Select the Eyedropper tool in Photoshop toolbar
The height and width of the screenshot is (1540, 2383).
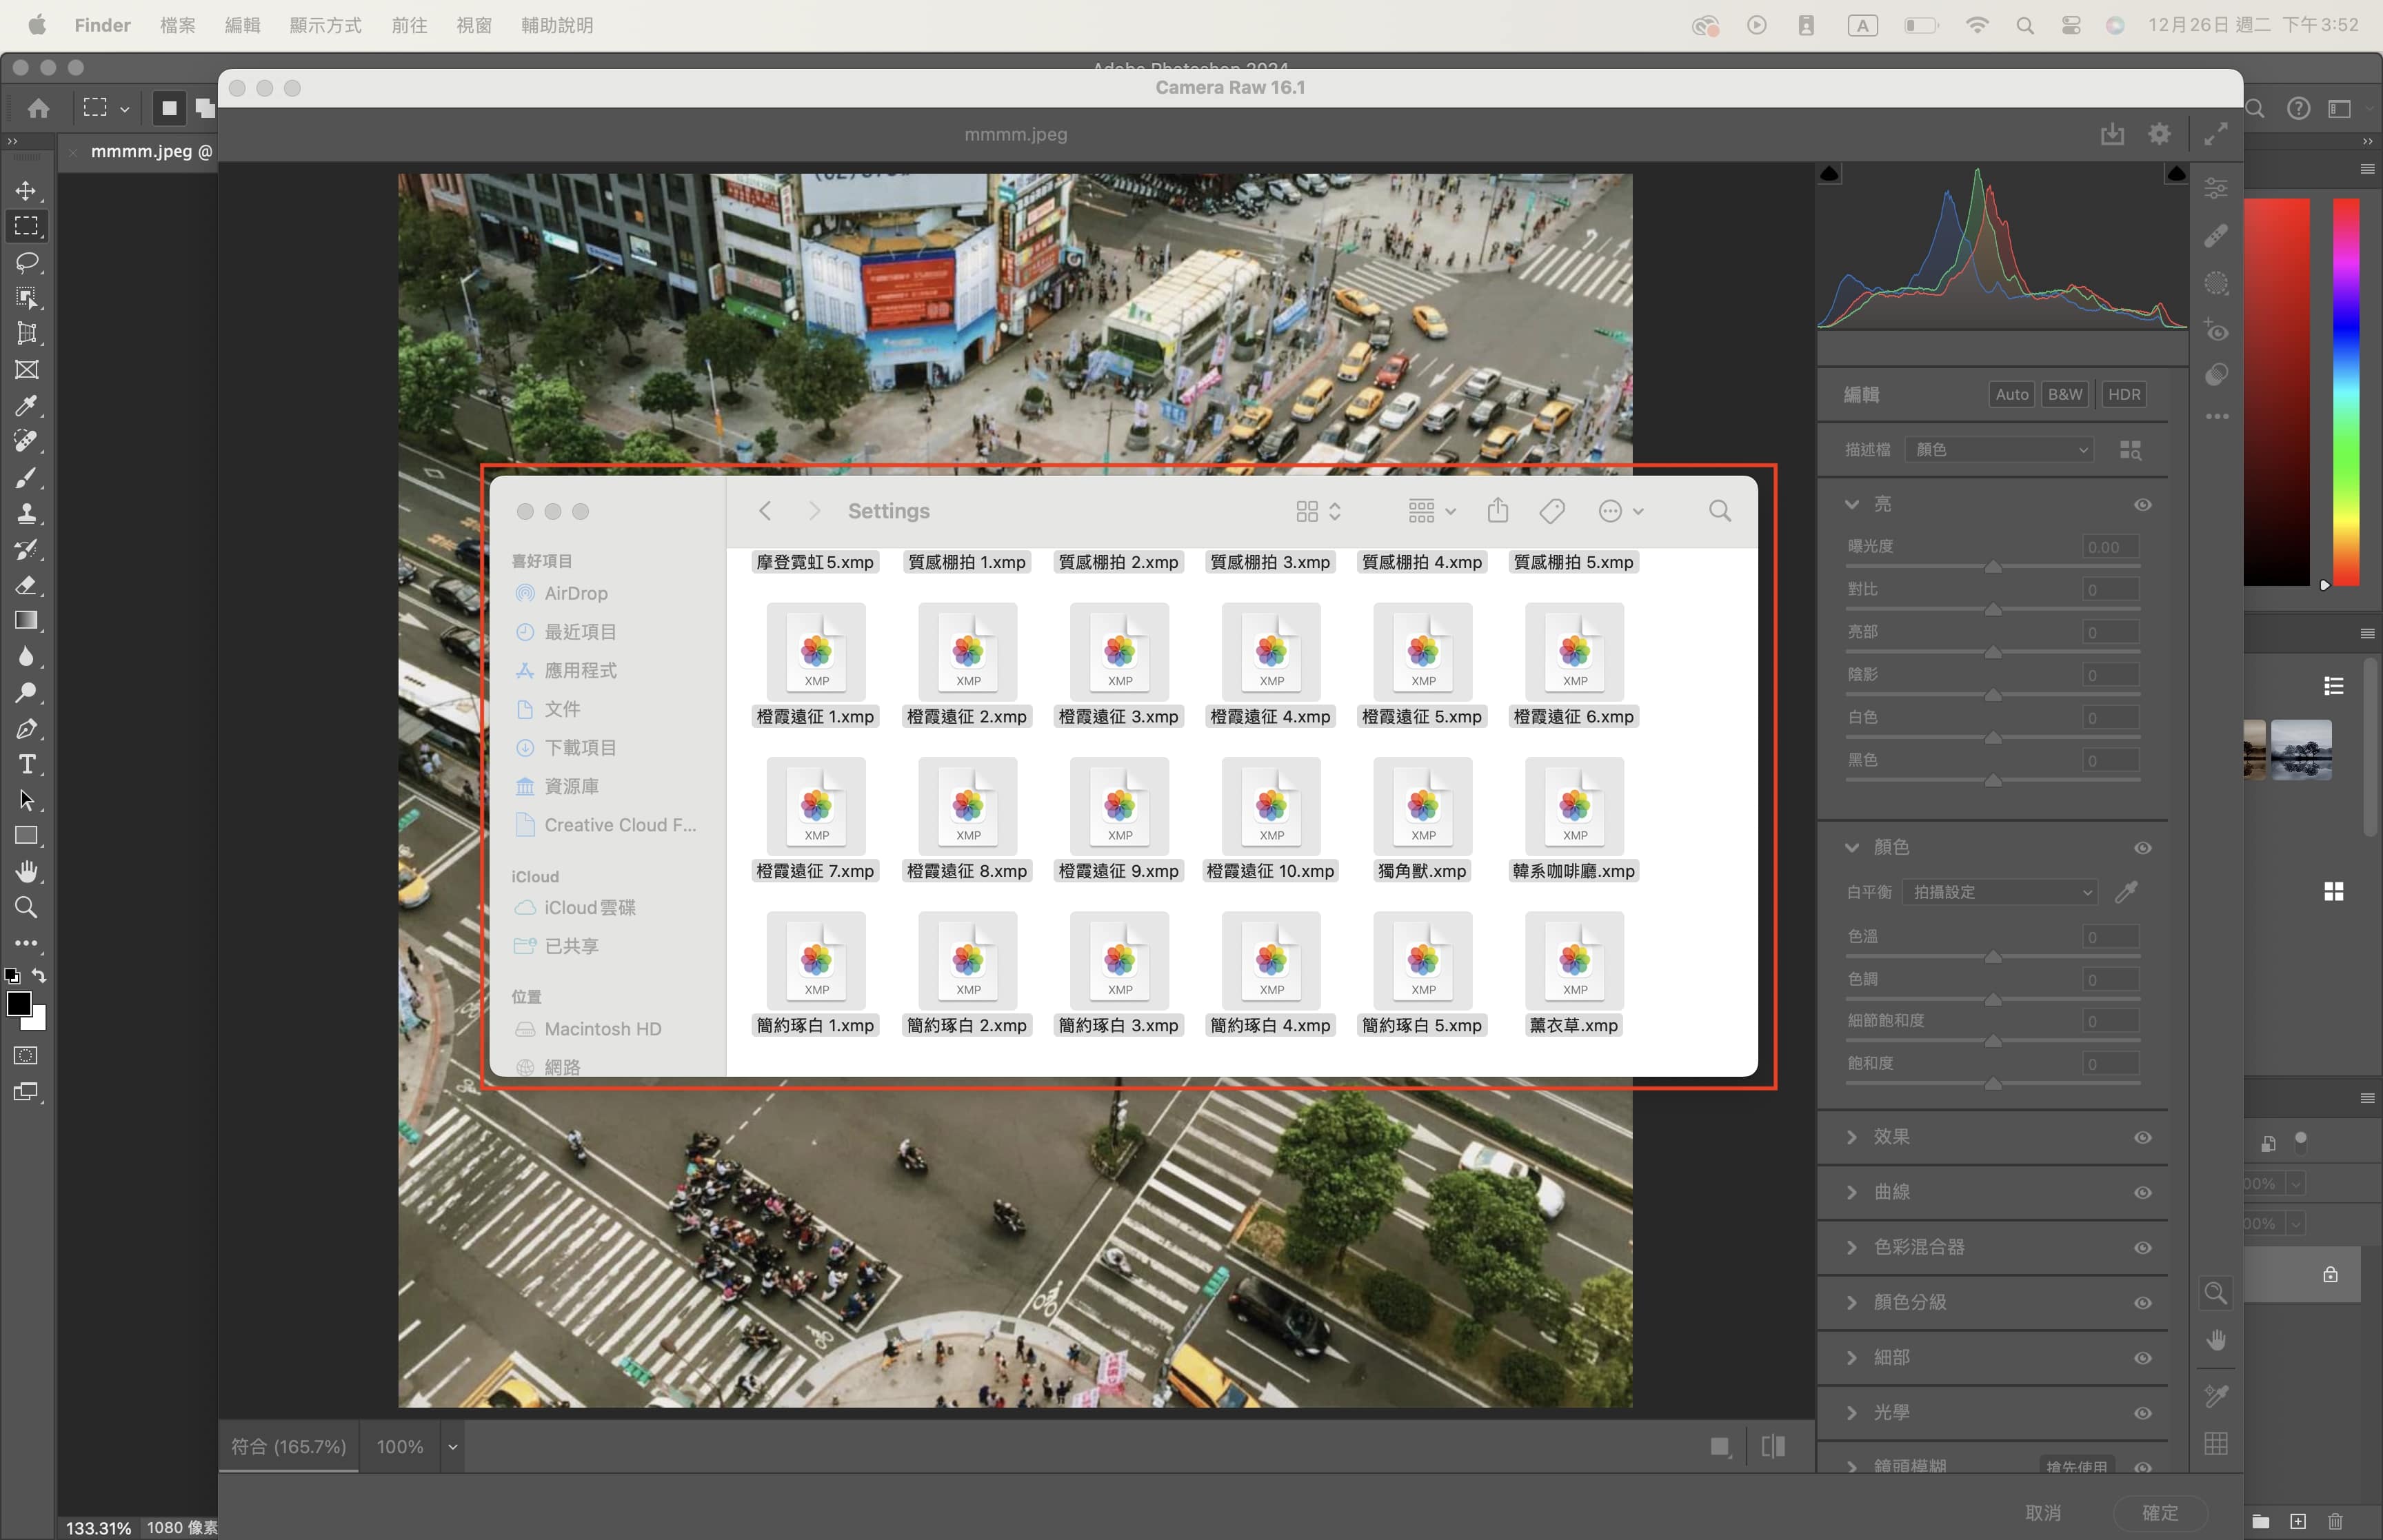pyautogui.click(x=26, y=405)
